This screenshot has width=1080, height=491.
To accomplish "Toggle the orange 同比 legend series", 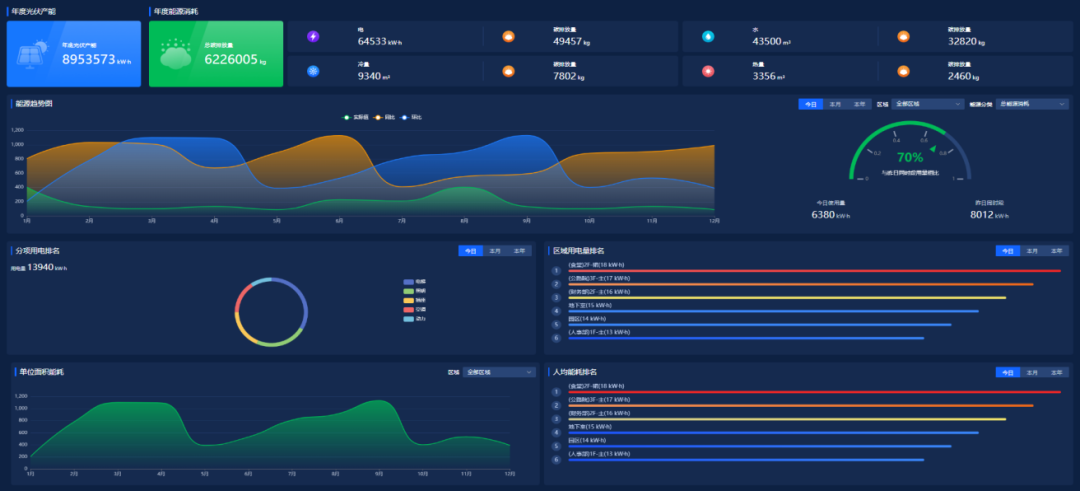I will coord(383,117).
